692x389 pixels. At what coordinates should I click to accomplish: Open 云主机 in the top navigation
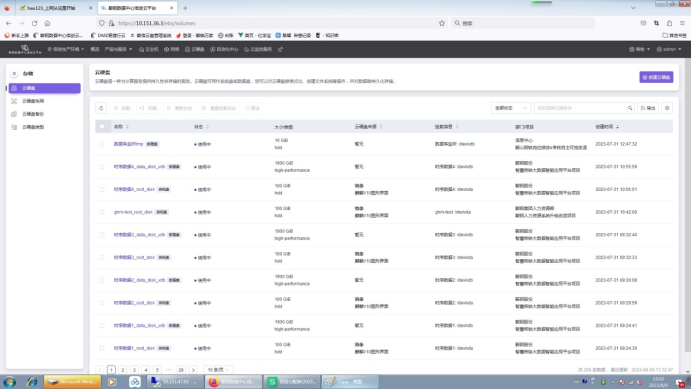pos(149,49)
